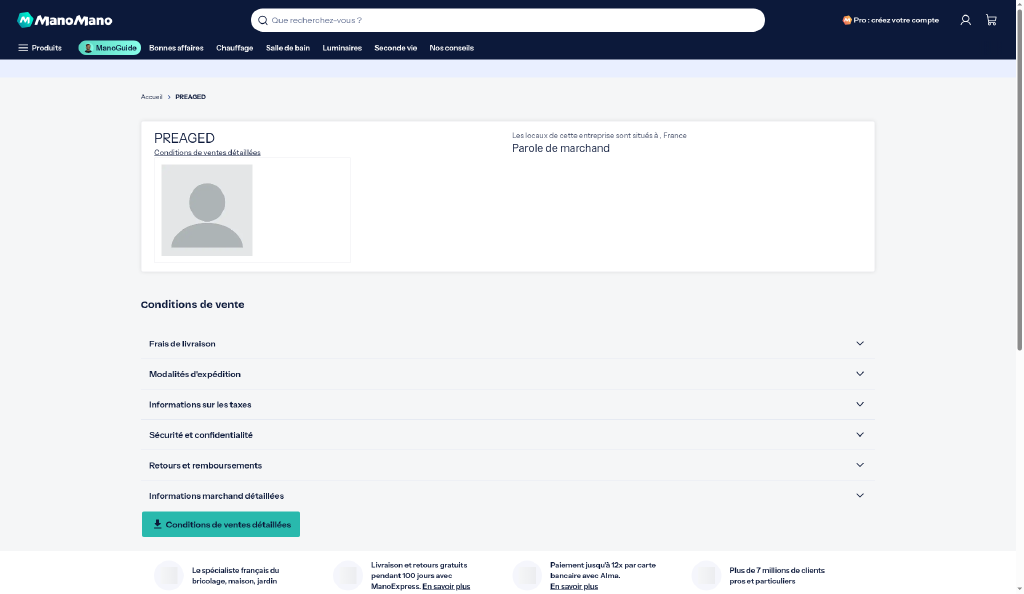Click 'Plus de 7 millions de clients' text
The width and height of the screenshot is (1024, 594).
[x=777, y=576]
